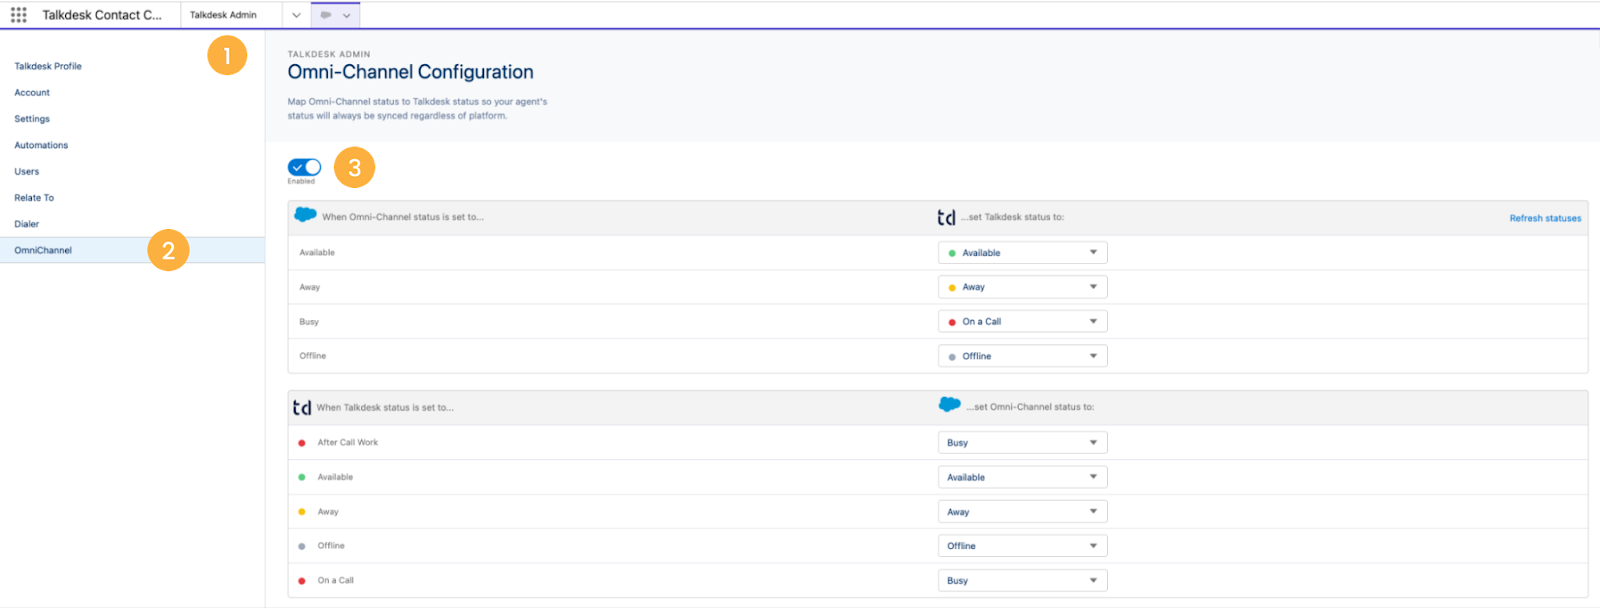1600x609 pixels.
Task: Select OmniChannel in the sidebar
Action: tap(132, 250)
